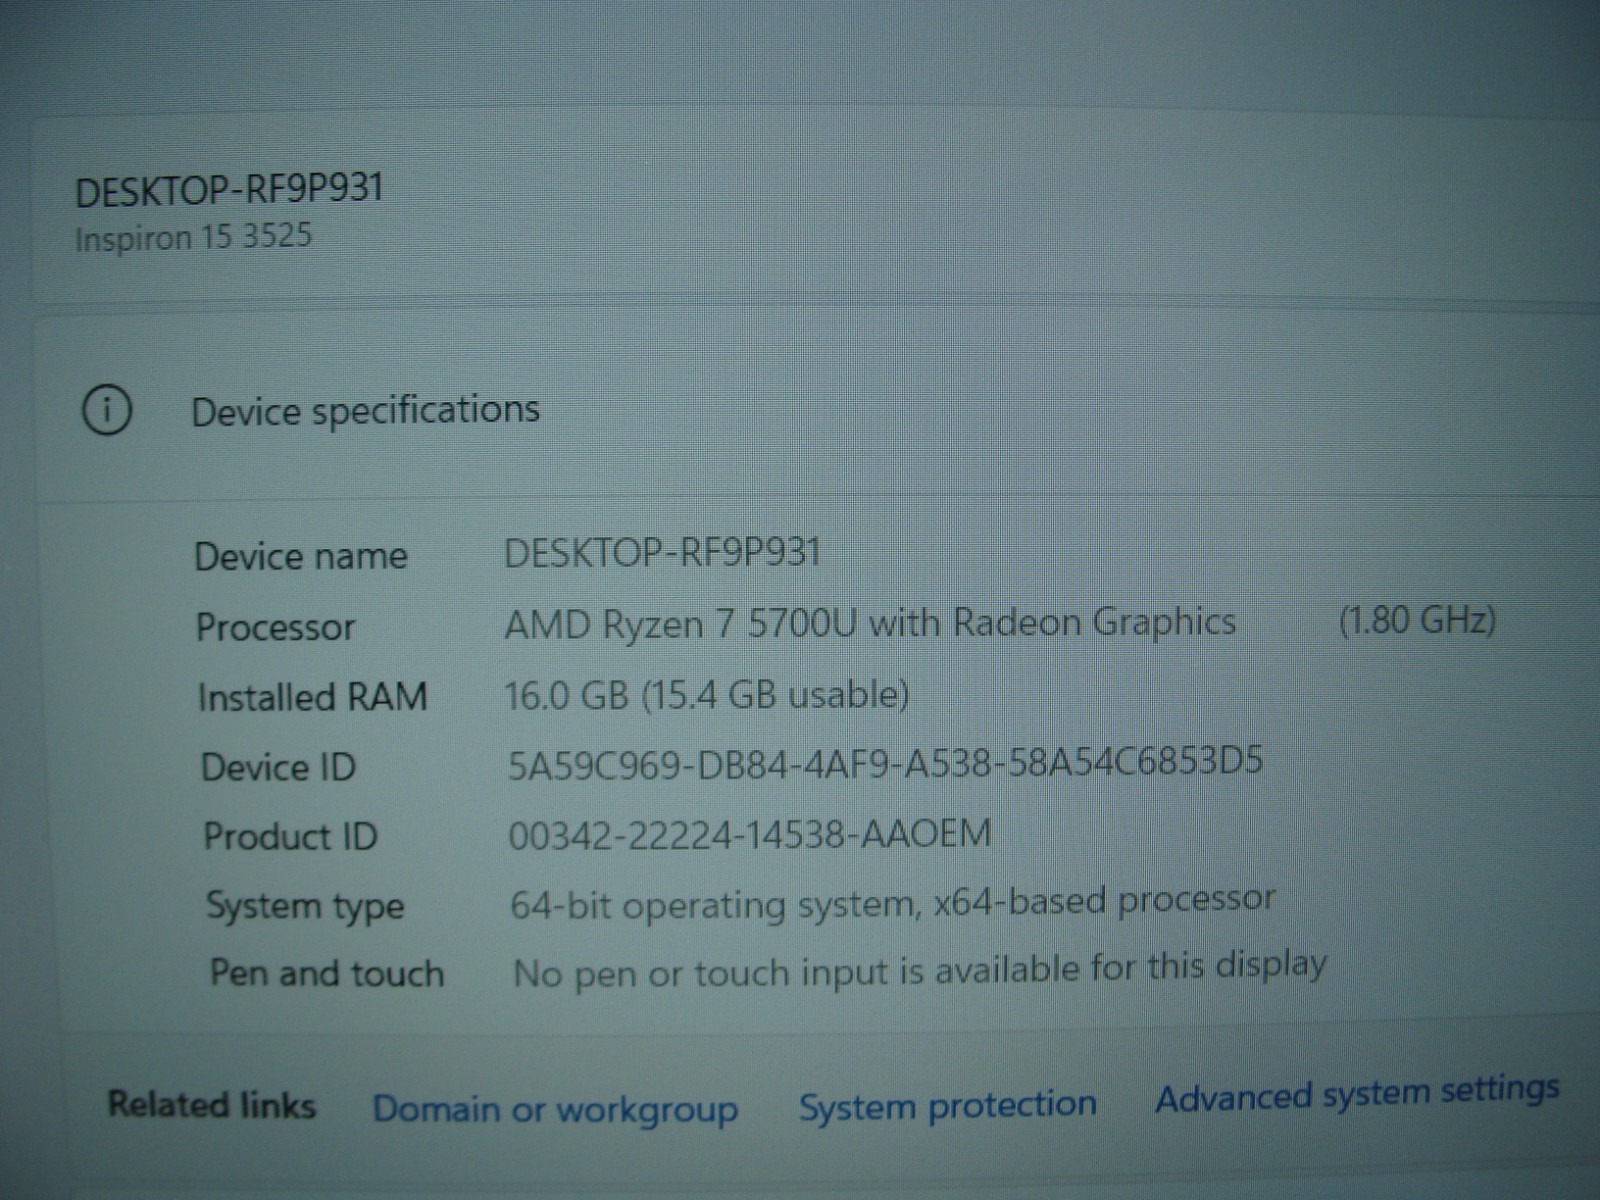Select the Device name value DESKTOP-RF9P931

click(x=662, y=552)
